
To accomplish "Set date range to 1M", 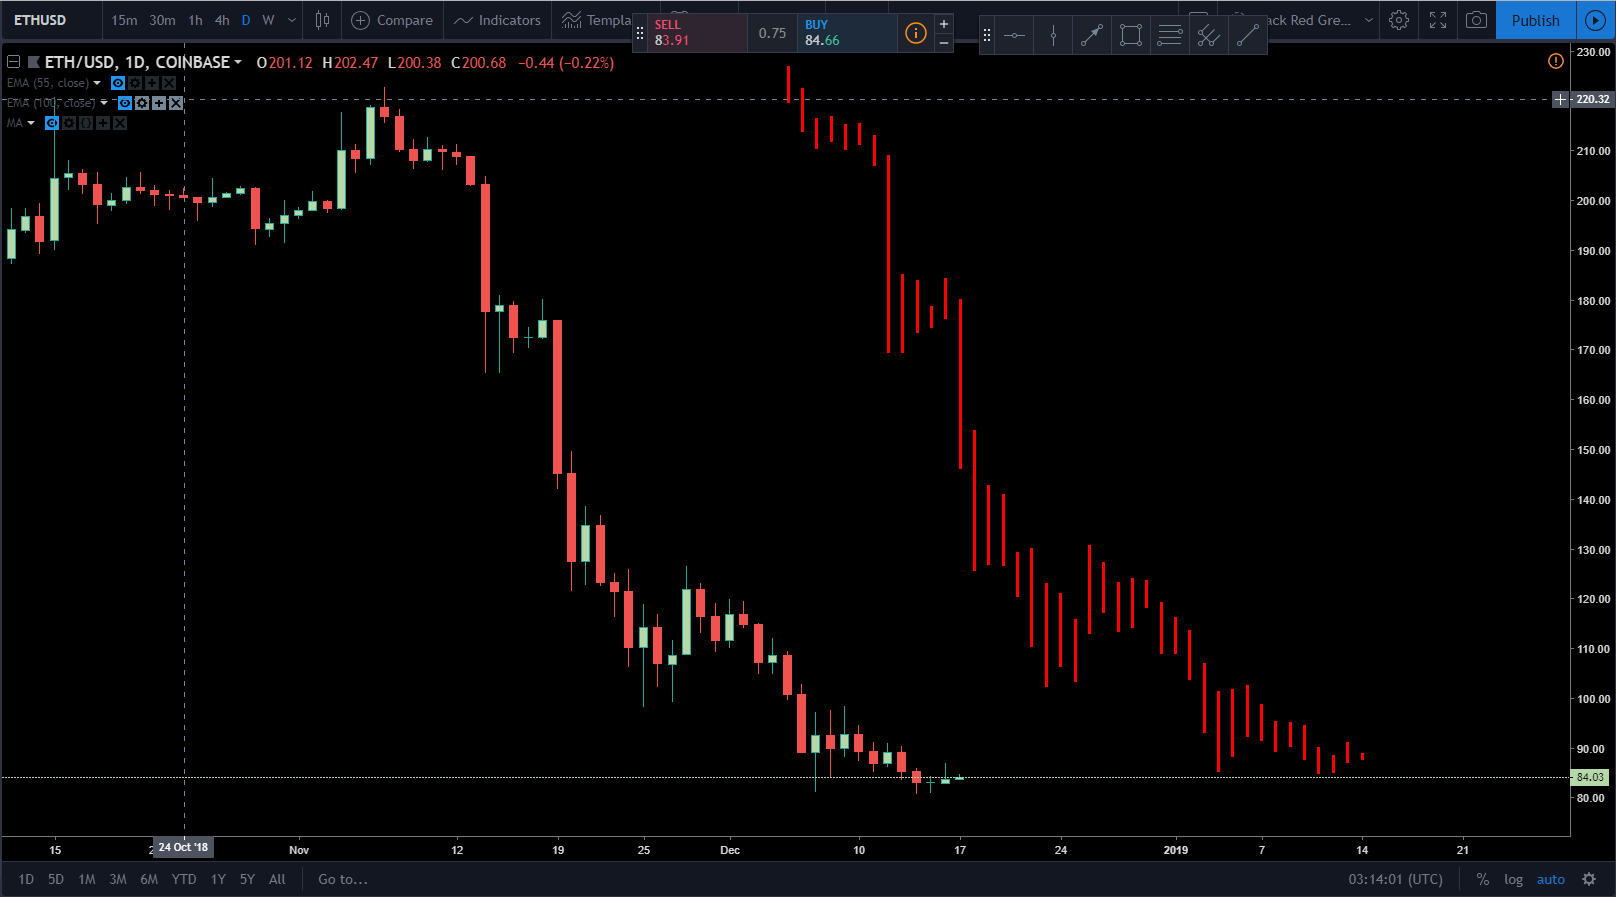I will (87, 879).
